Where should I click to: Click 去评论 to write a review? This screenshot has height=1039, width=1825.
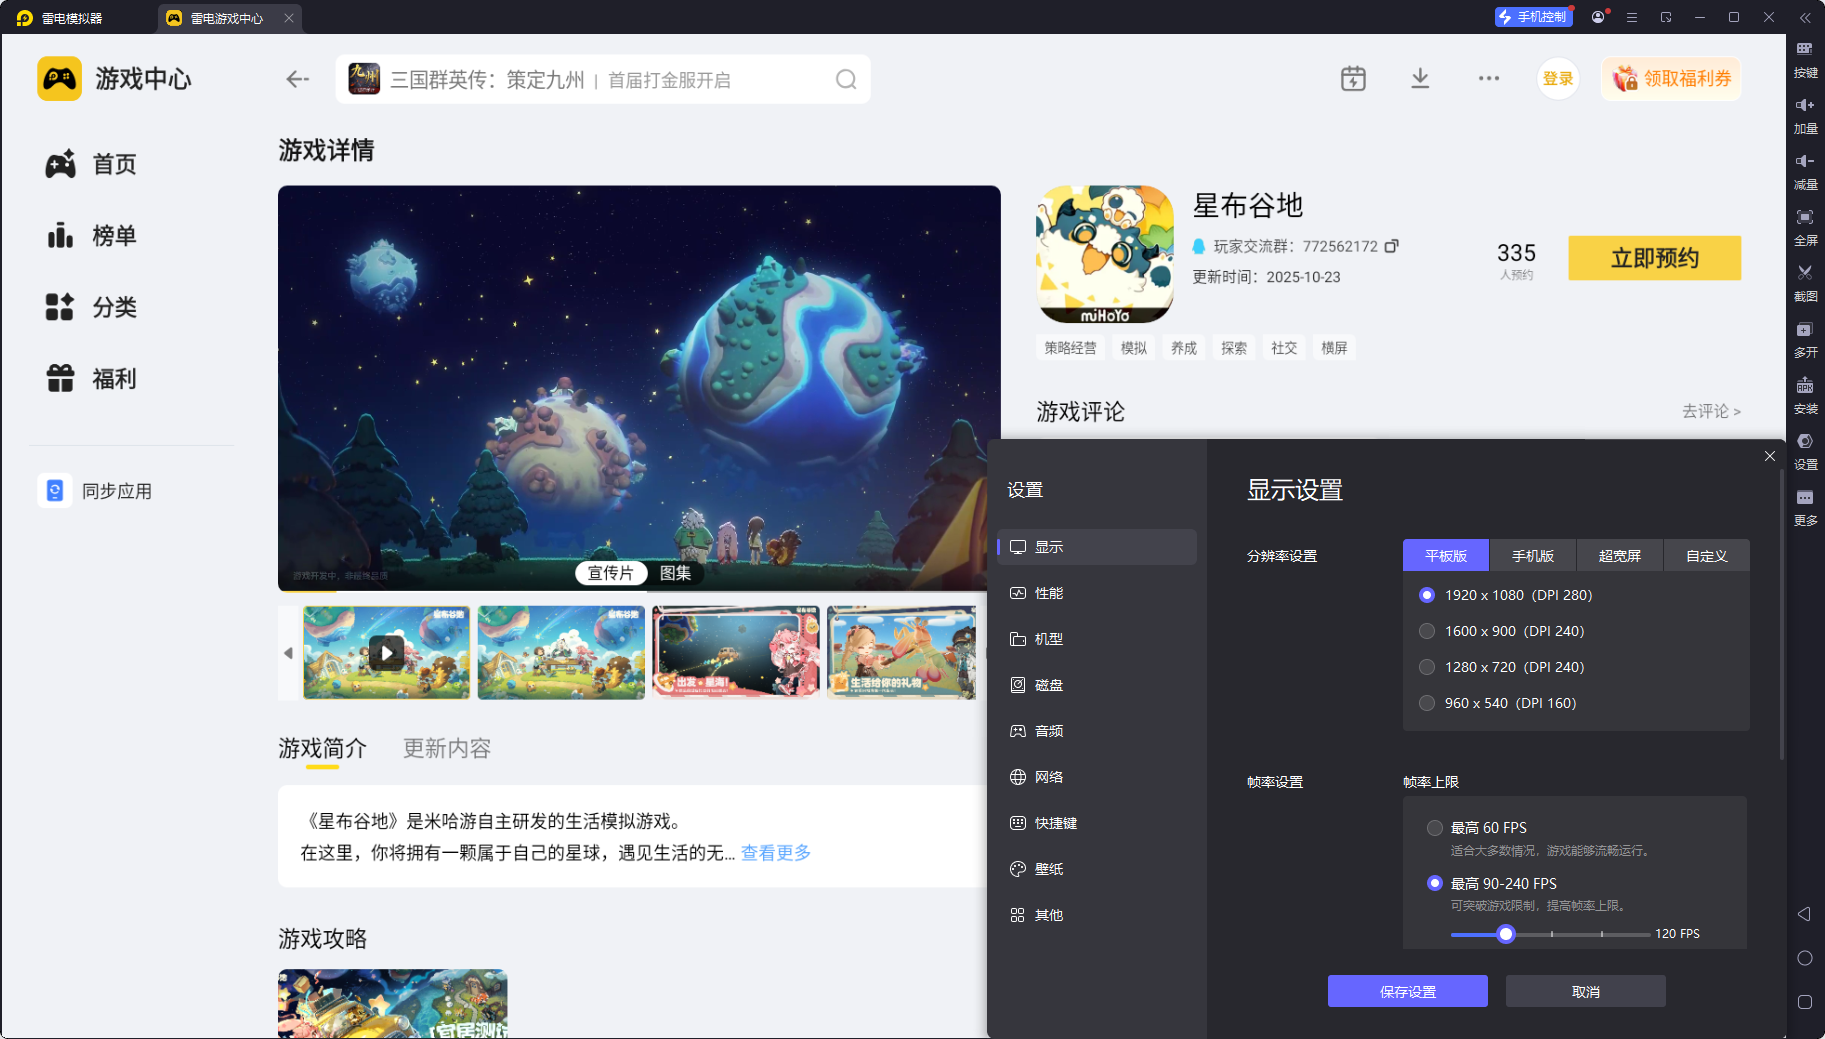pyautogui.click(x=1711, y=411)
